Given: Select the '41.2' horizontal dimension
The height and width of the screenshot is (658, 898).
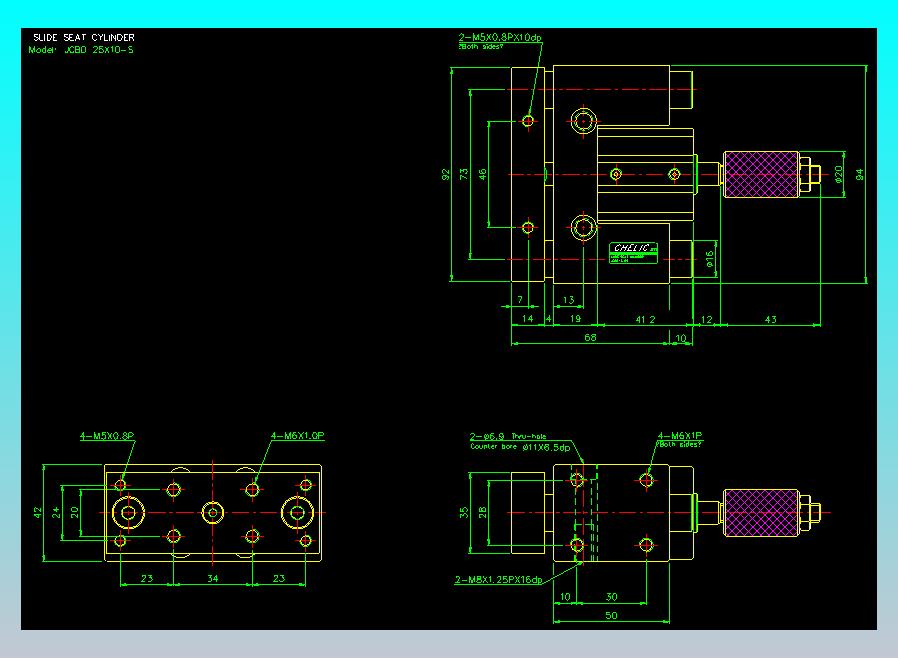Looking at the screenshot, I should pos(645,320).
